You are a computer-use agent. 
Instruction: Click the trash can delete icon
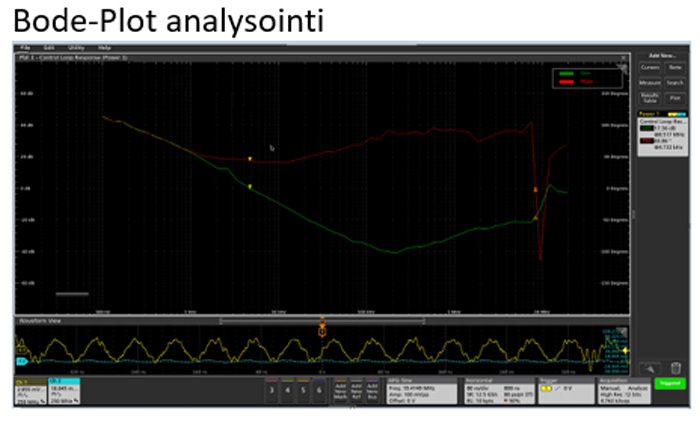tap(676, 369)
